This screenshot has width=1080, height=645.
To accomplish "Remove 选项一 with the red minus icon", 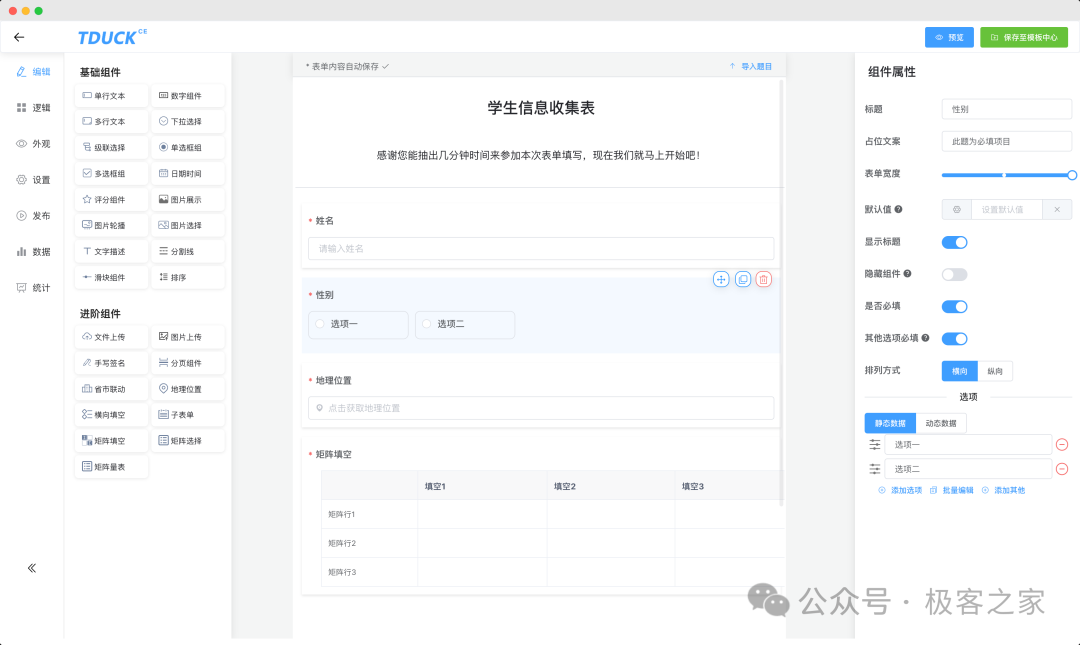I will [x=1062, y=444].
